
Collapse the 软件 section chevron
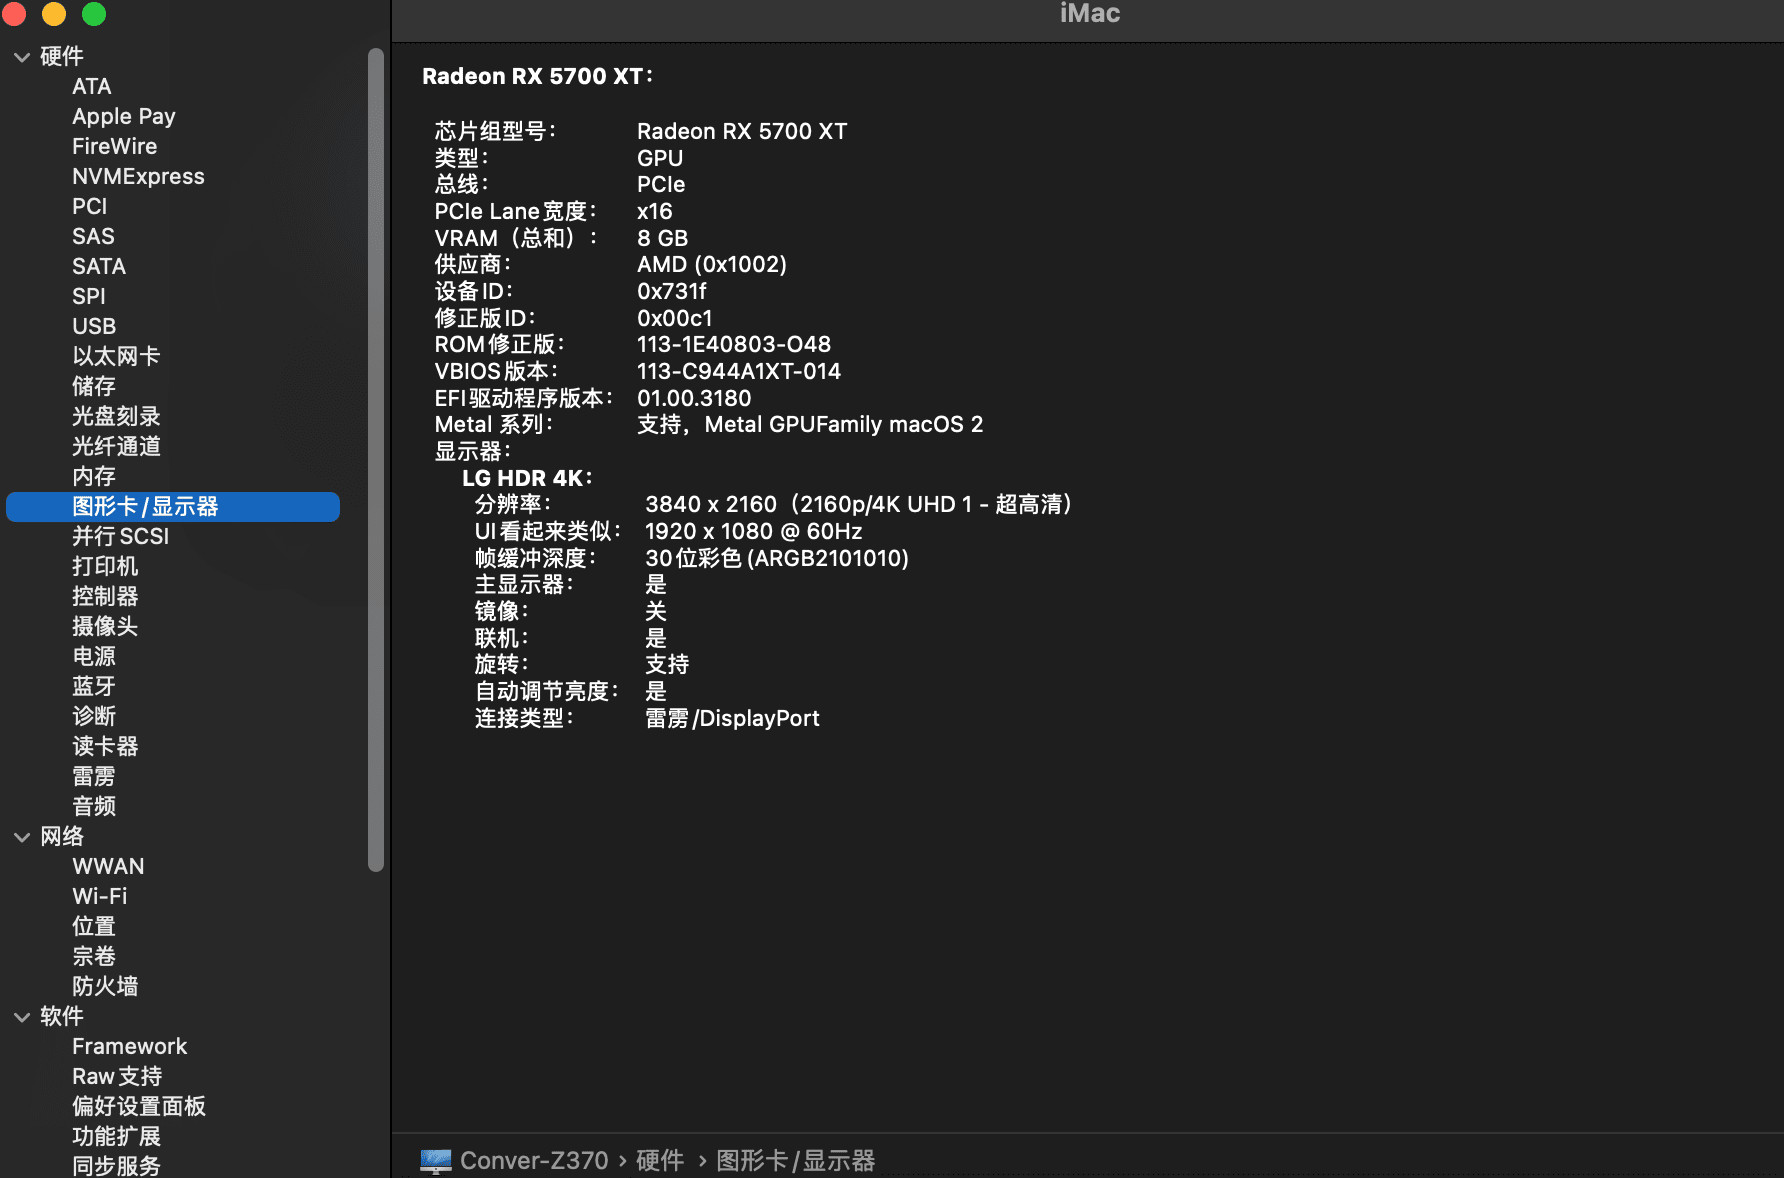(x=22, y=1017)
